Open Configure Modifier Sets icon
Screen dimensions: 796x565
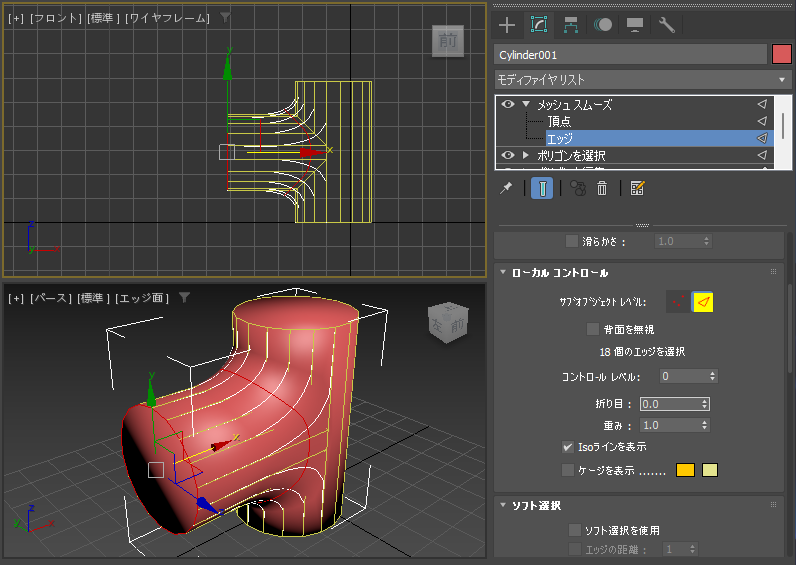(x=637, y=188)
